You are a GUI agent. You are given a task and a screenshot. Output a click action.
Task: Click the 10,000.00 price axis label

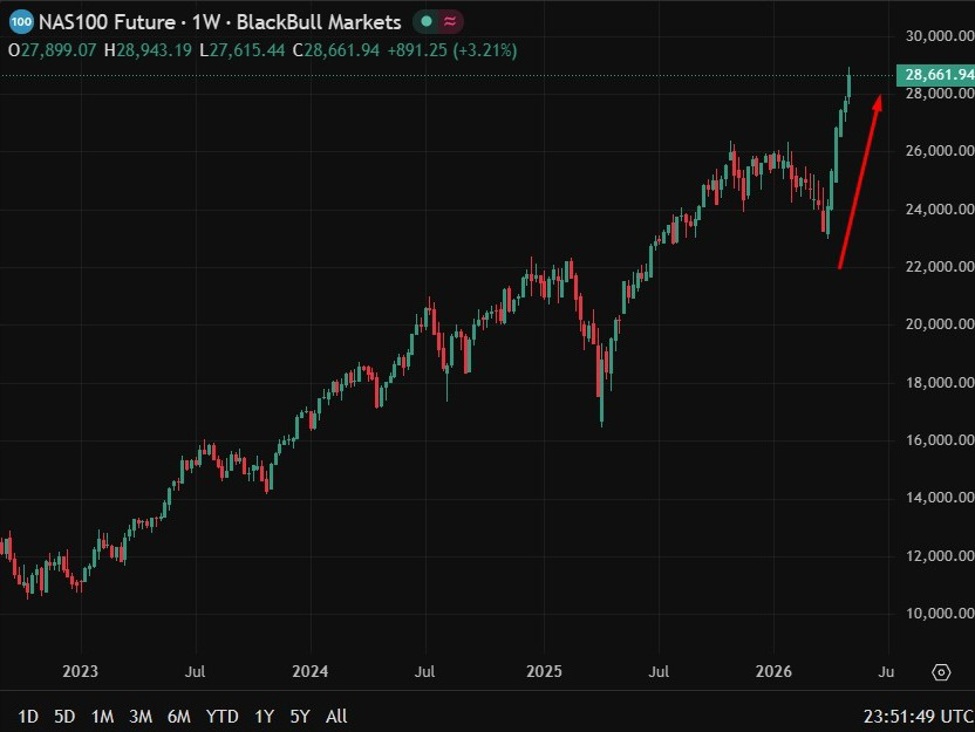(x=940, y=613)
